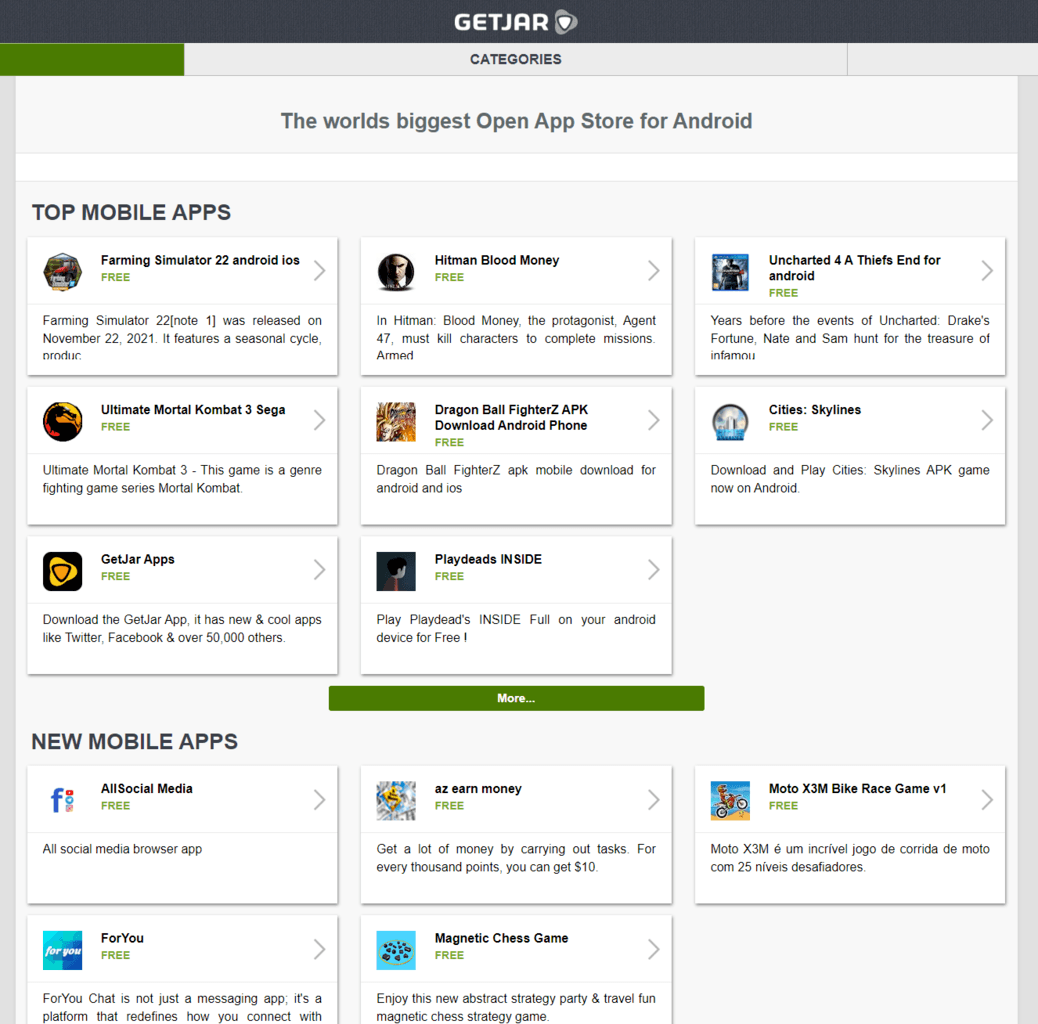Viewport: 1038px width, 1024px height.
Task: Click the GETJAR logo in the header
Action: click(516, 21)
